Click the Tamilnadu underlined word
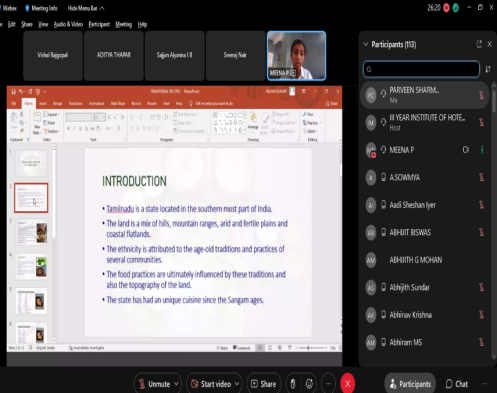Screen dimensions: 497x393 pyautogui.click(x=120, y=209)
